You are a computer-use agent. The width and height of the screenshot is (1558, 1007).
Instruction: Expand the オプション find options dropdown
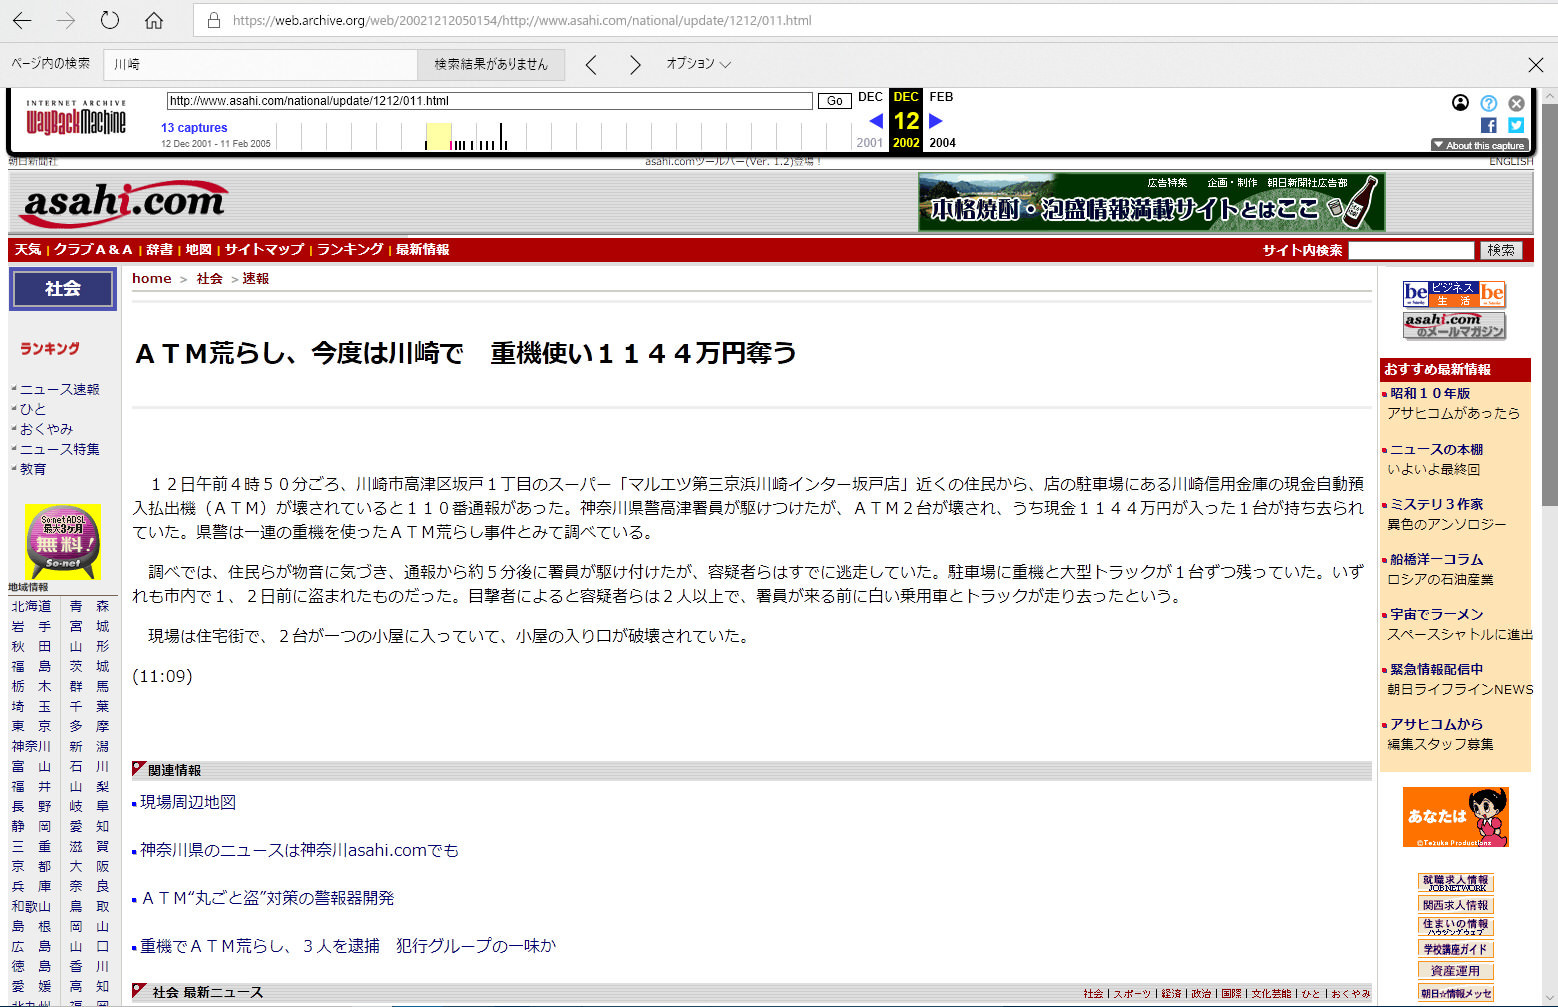click(698, 64)
